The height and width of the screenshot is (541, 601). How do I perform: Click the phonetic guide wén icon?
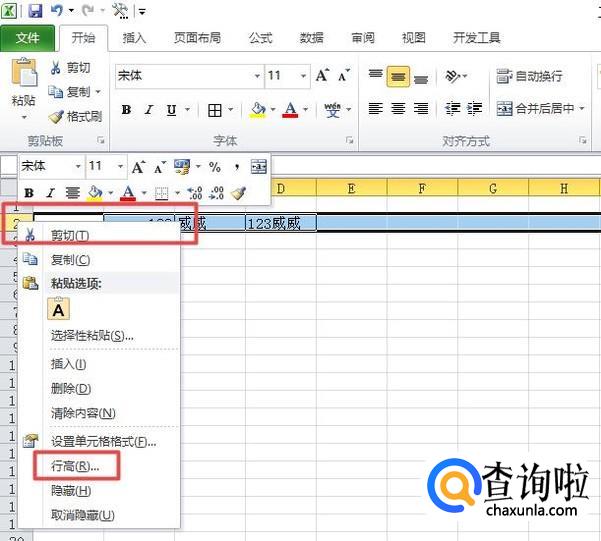[x=332, y=110]
